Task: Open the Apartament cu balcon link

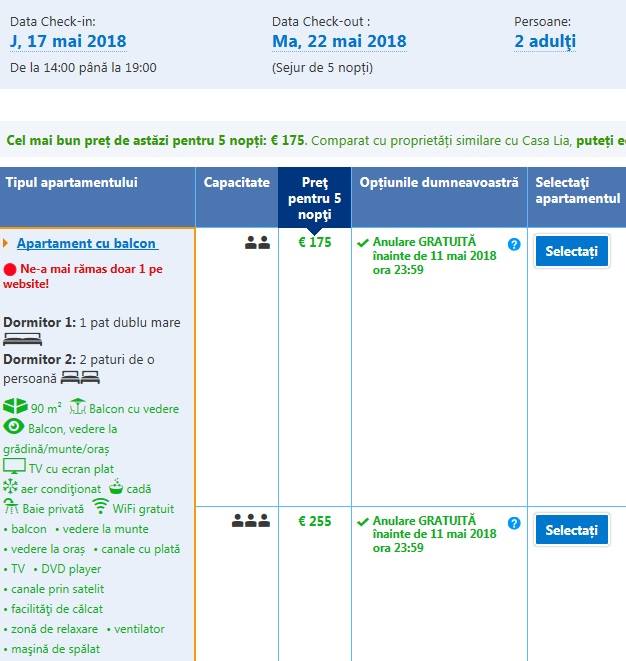Action: (87, 244)
